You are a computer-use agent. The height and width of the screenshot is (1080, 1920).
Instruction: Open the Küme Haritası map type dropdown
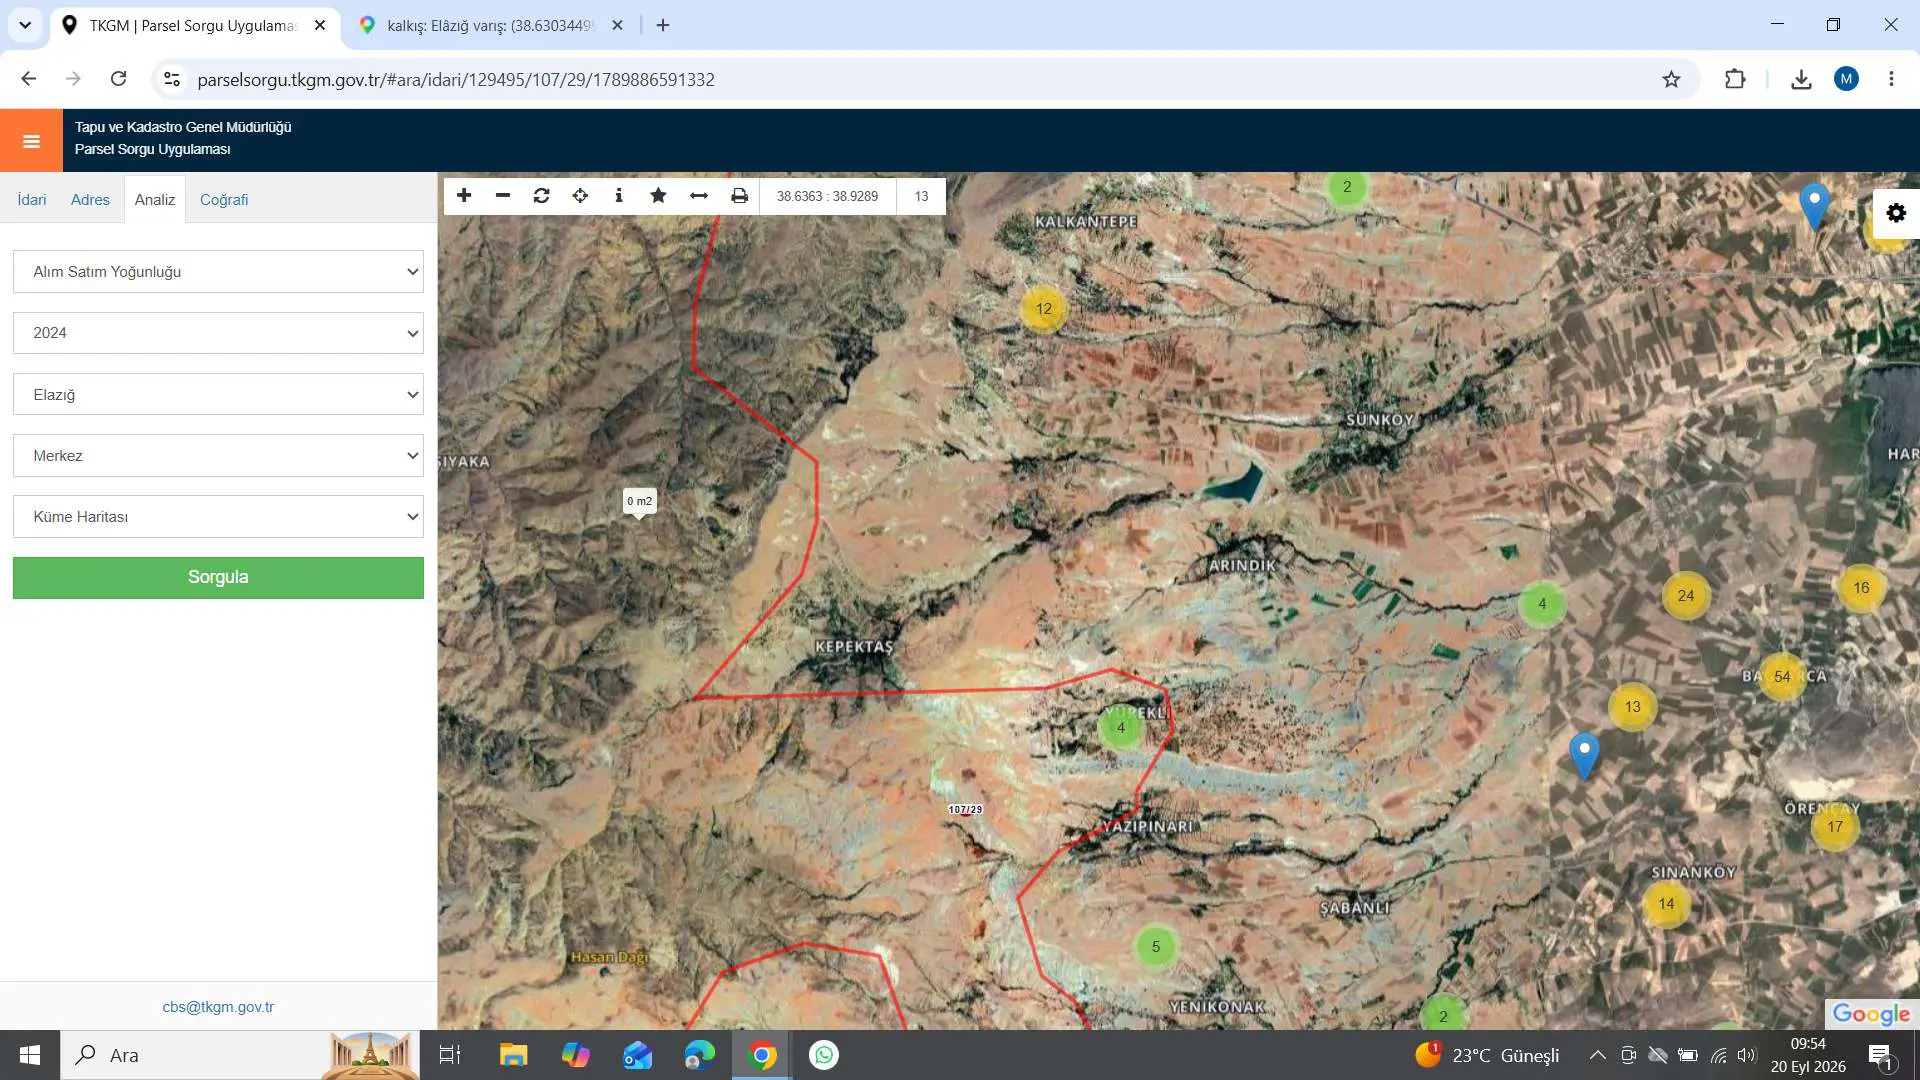[218, 517]
